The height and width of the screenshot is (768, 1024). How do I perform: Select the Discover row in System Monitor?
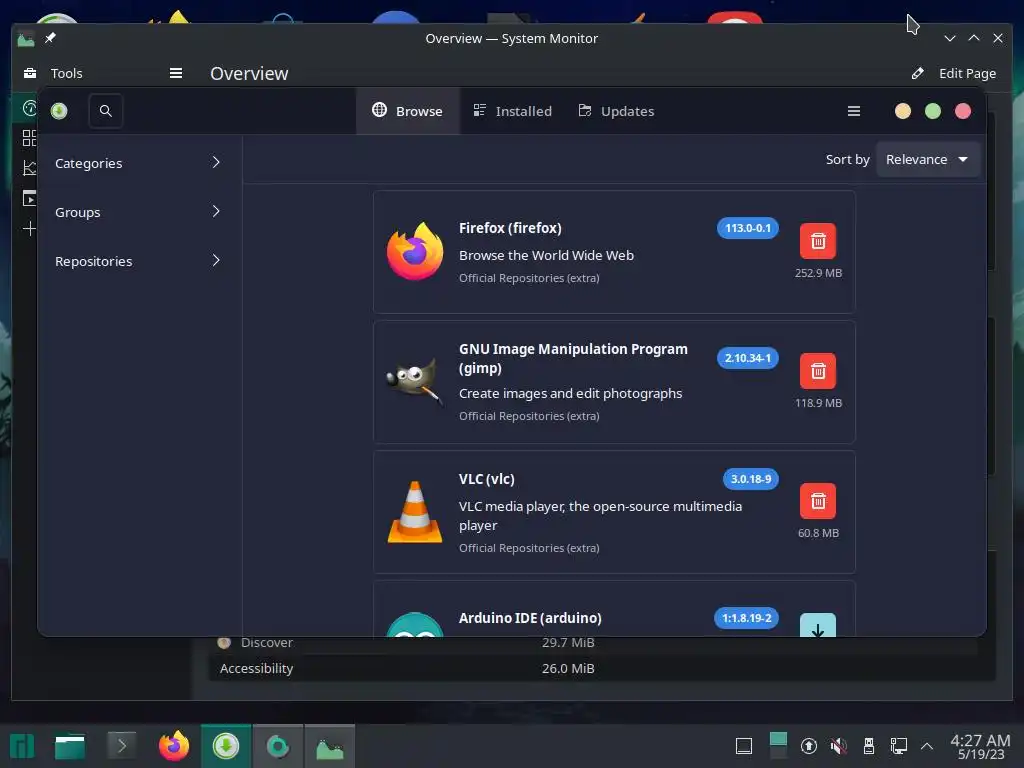[593, 643]
